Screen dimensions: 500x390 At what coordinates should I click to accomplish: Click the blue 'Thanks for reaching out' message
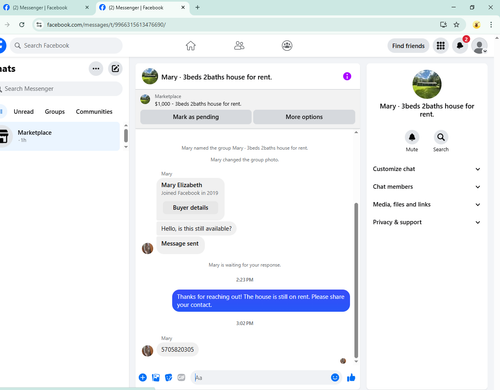pyautogui.click(x=261, y=301)
